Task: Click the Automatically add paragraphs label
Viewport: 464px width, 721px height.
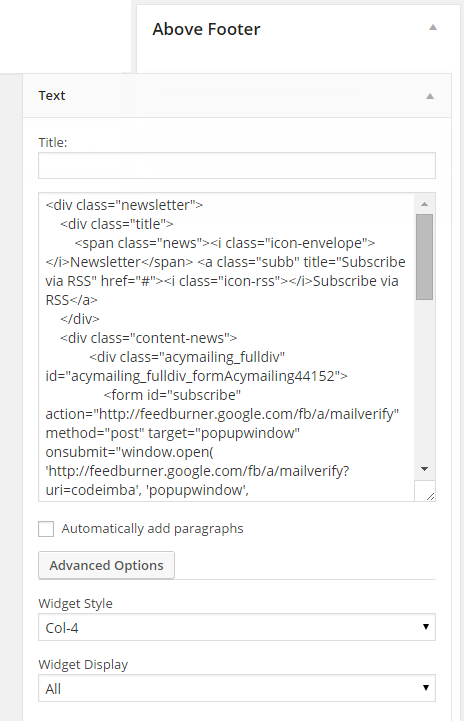Action: pyautogui.click(x=152, y=529)
